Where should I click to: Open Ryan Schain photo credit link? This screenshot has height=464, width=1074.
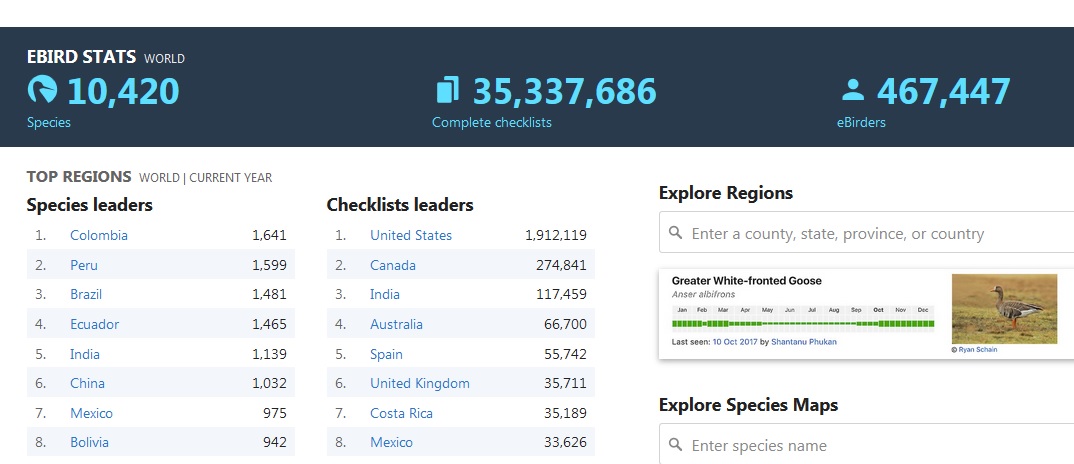tap(977, 350)
